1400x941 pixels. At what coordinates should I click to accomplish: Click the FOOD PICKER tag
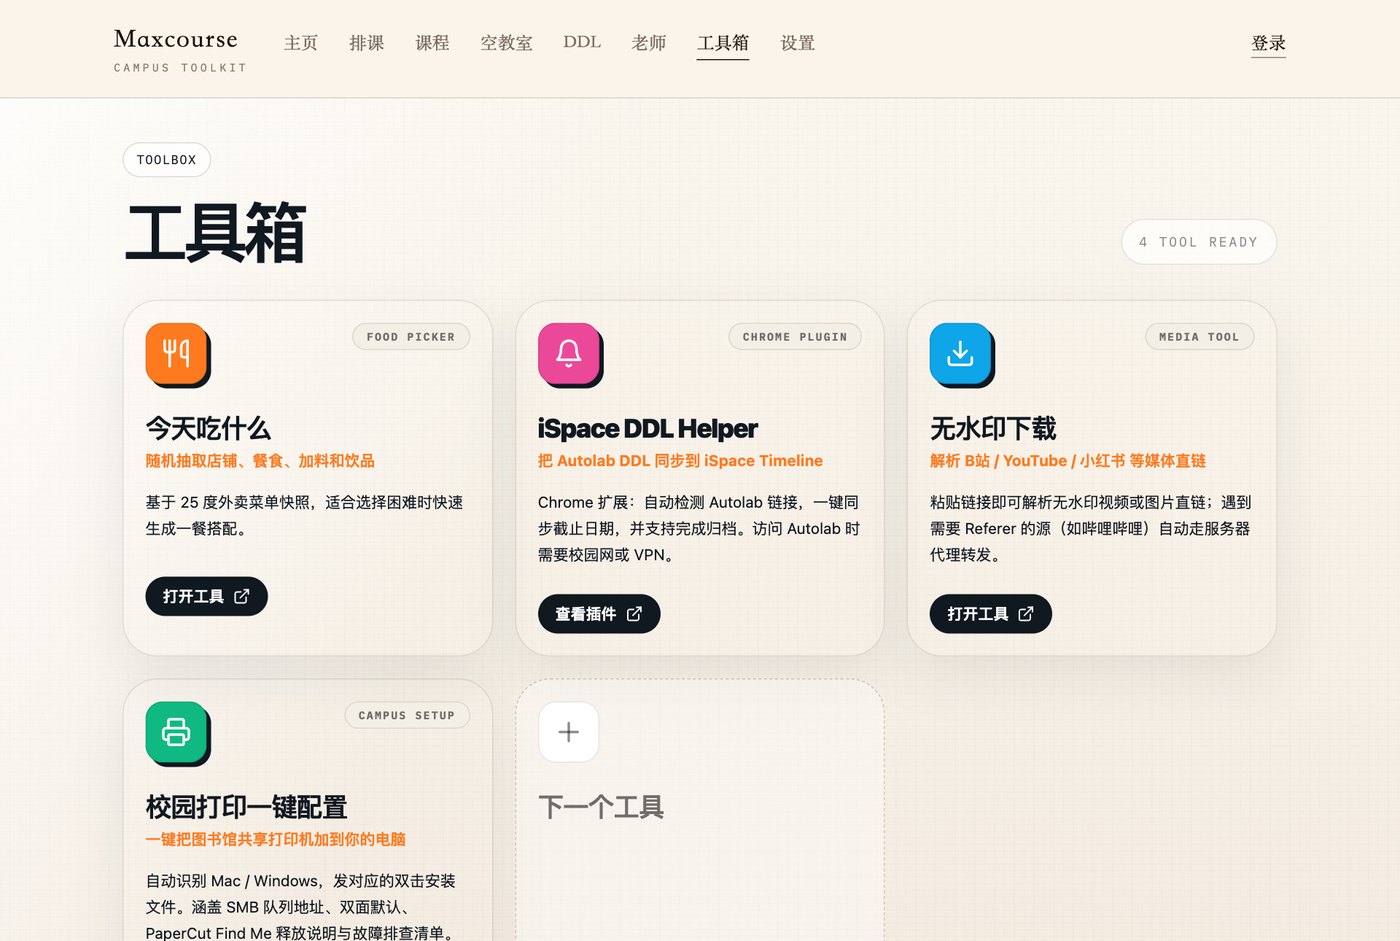coord(411,337)
